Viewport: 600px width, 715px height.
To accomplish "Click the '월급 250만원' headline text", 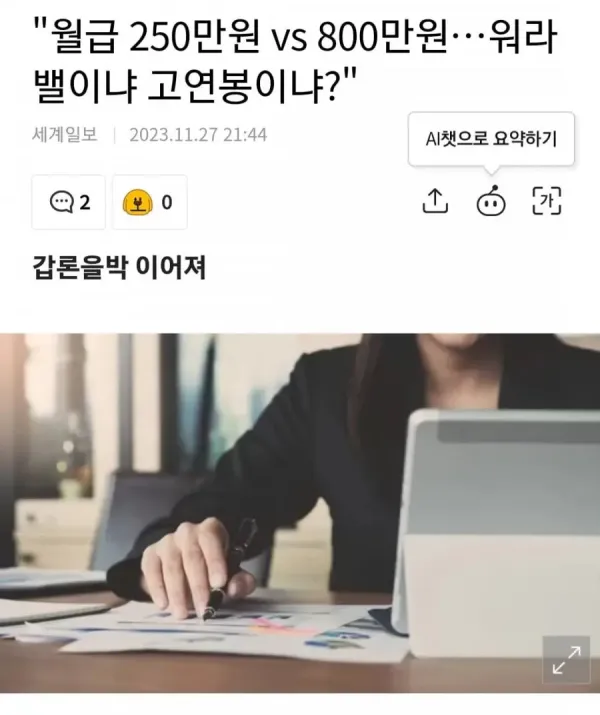I will pyautogui.click(x=156, y=36).
